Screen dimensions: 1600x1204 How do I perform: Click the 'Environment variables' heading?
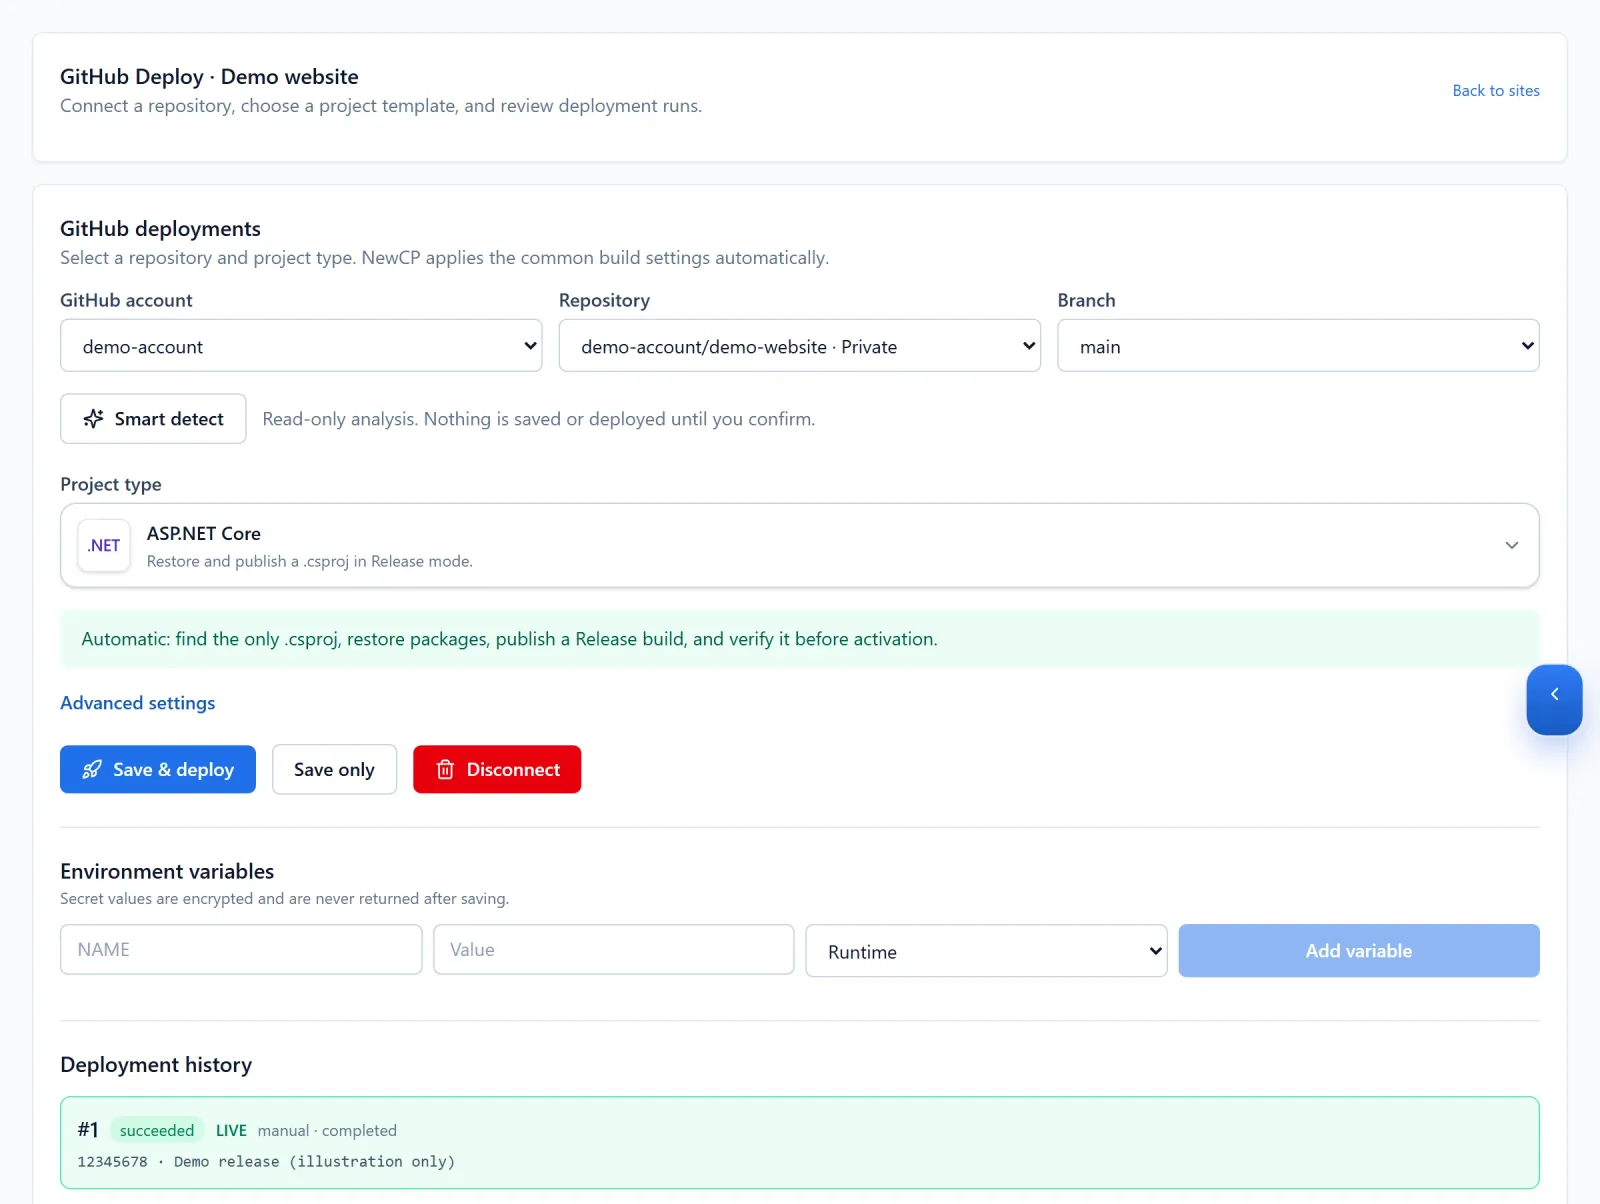[167, 871]
